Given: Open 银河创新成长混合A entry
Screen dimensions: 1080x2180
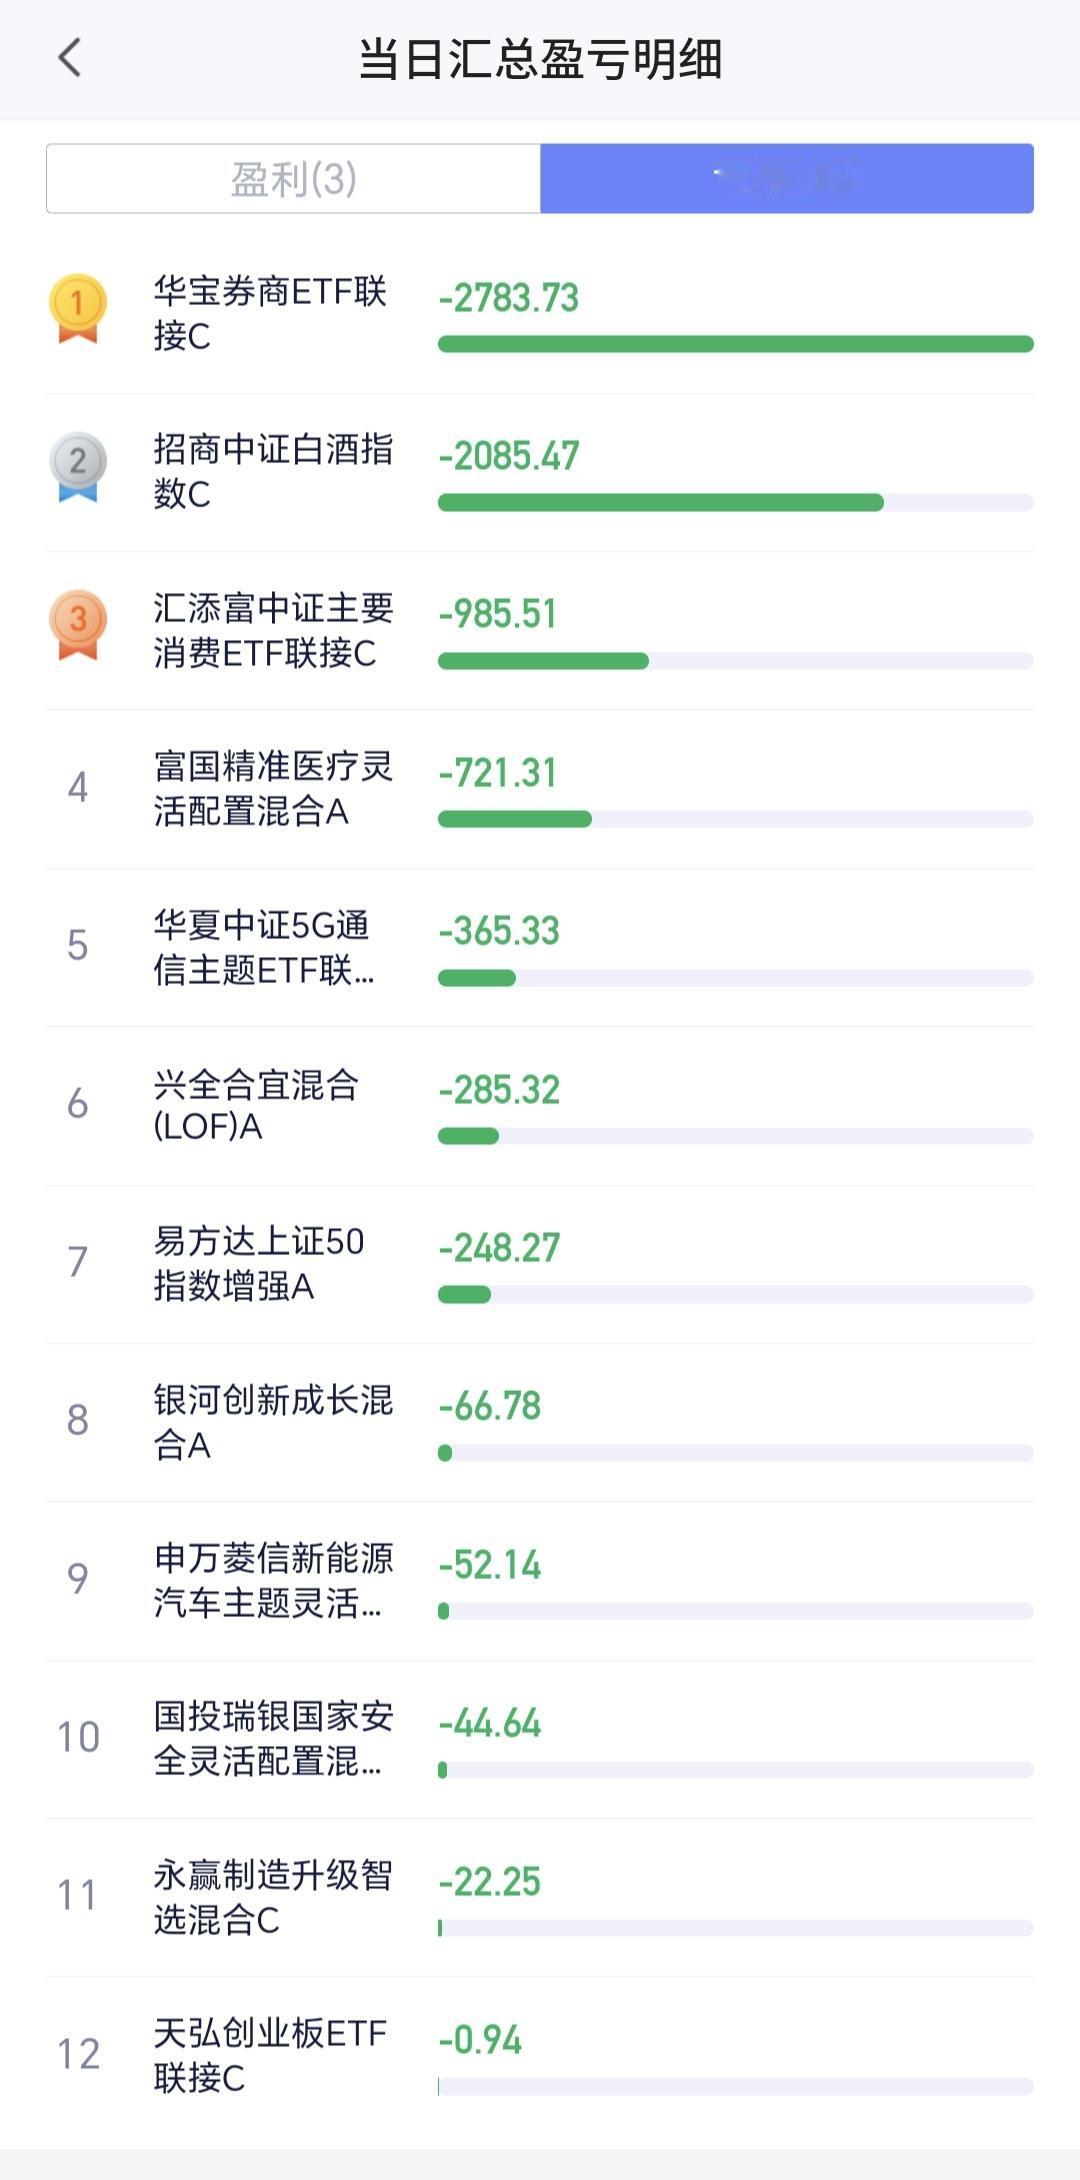Looking at the screenshot, I should point(540,1422).
